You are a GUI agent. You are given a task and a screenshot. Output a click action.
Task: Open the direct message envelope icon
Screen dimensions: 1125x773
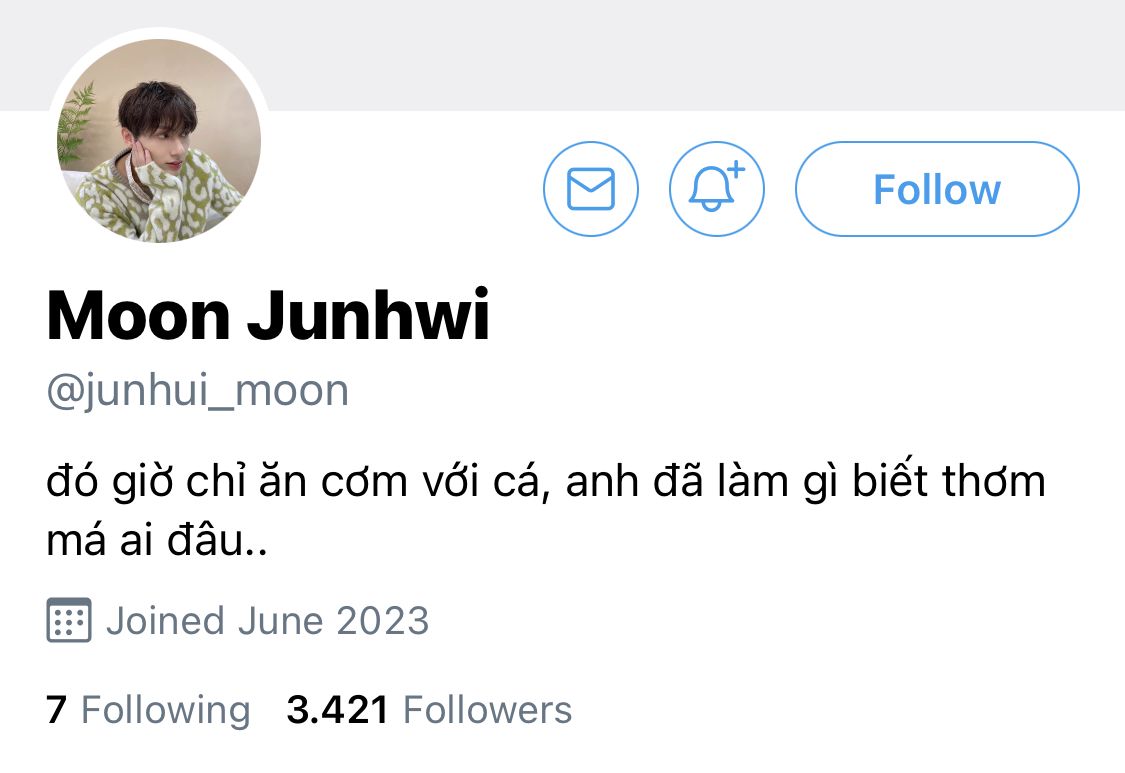click(590, 189)
